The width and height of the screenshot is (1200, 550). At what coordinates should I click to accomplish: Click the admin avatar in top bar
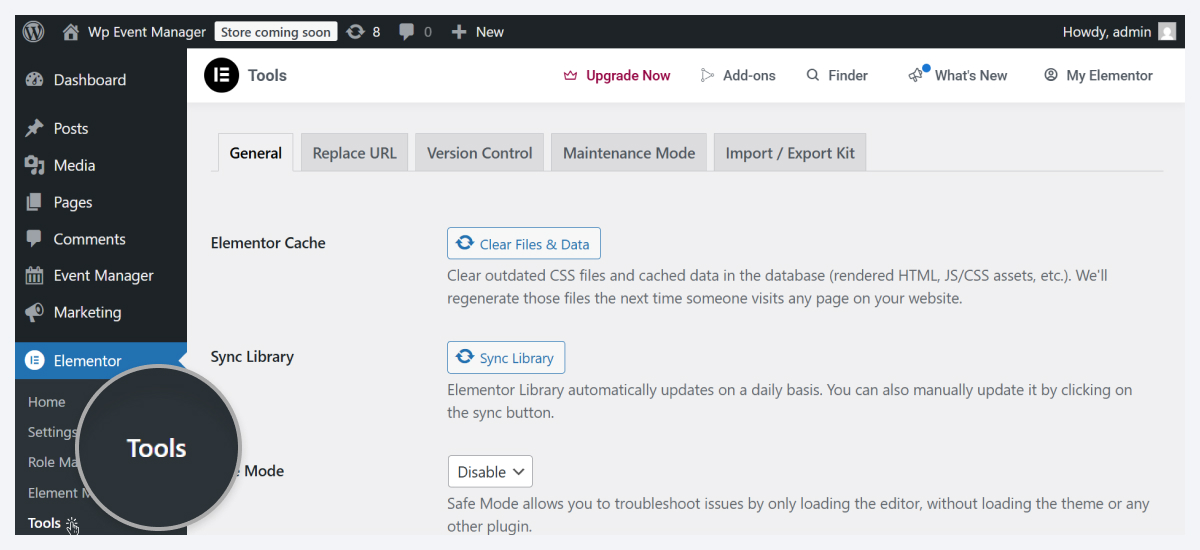(1167, 32)
